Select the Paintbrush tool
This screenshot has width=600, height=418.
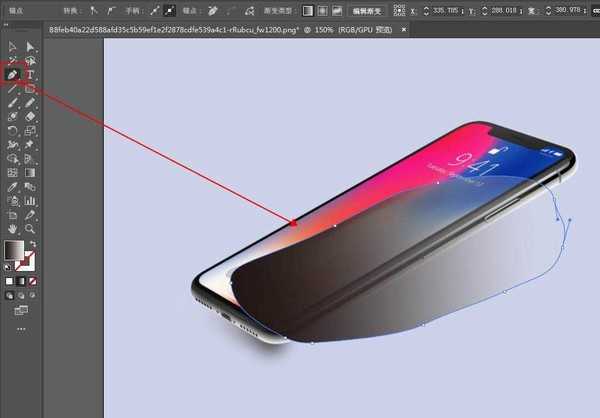click(13, 102)
